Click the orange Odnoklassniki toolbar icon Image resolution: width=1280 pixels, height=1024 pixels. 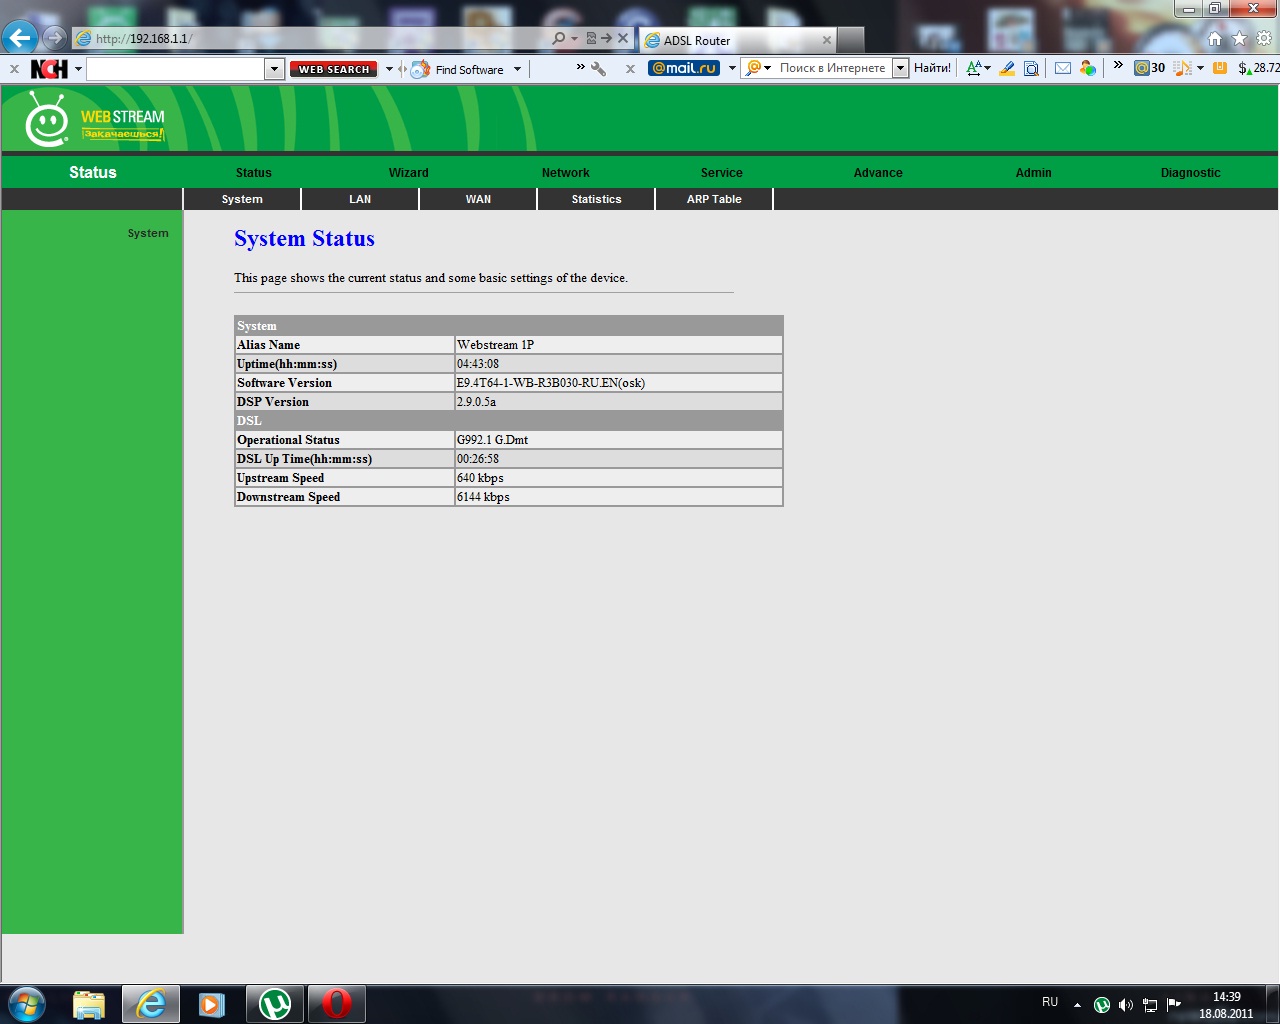[1220, 68]
